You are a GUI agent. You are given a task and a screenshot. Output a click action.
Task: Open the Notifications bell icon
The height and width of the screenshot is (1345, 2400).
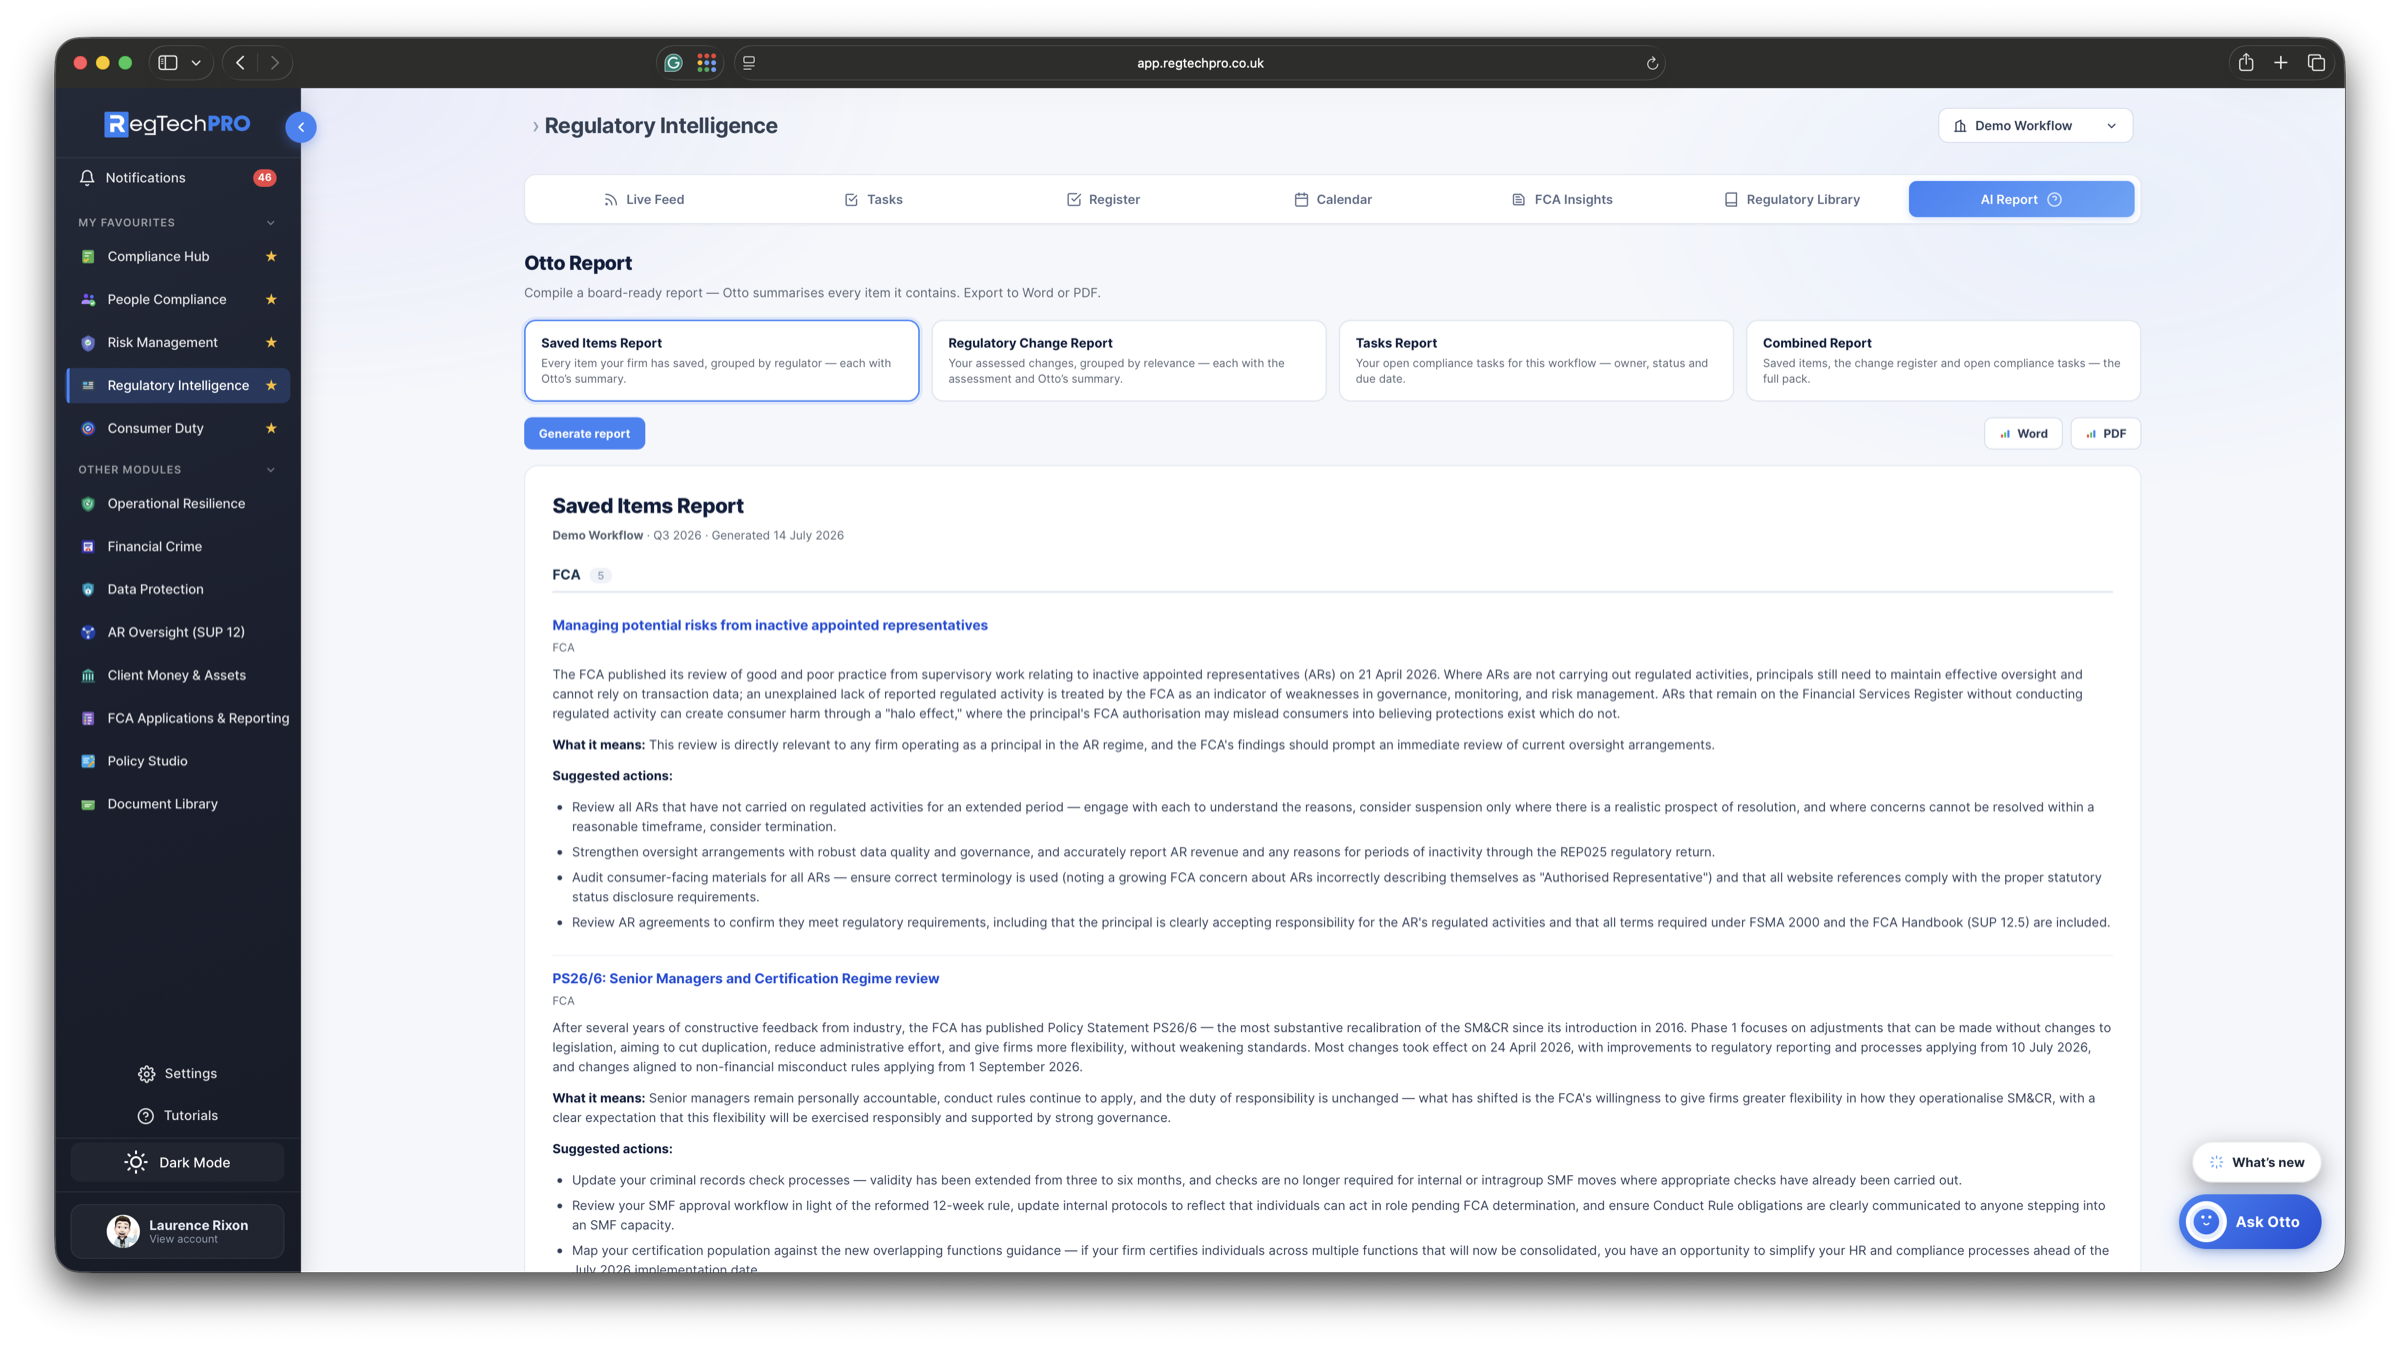[87, 177]
